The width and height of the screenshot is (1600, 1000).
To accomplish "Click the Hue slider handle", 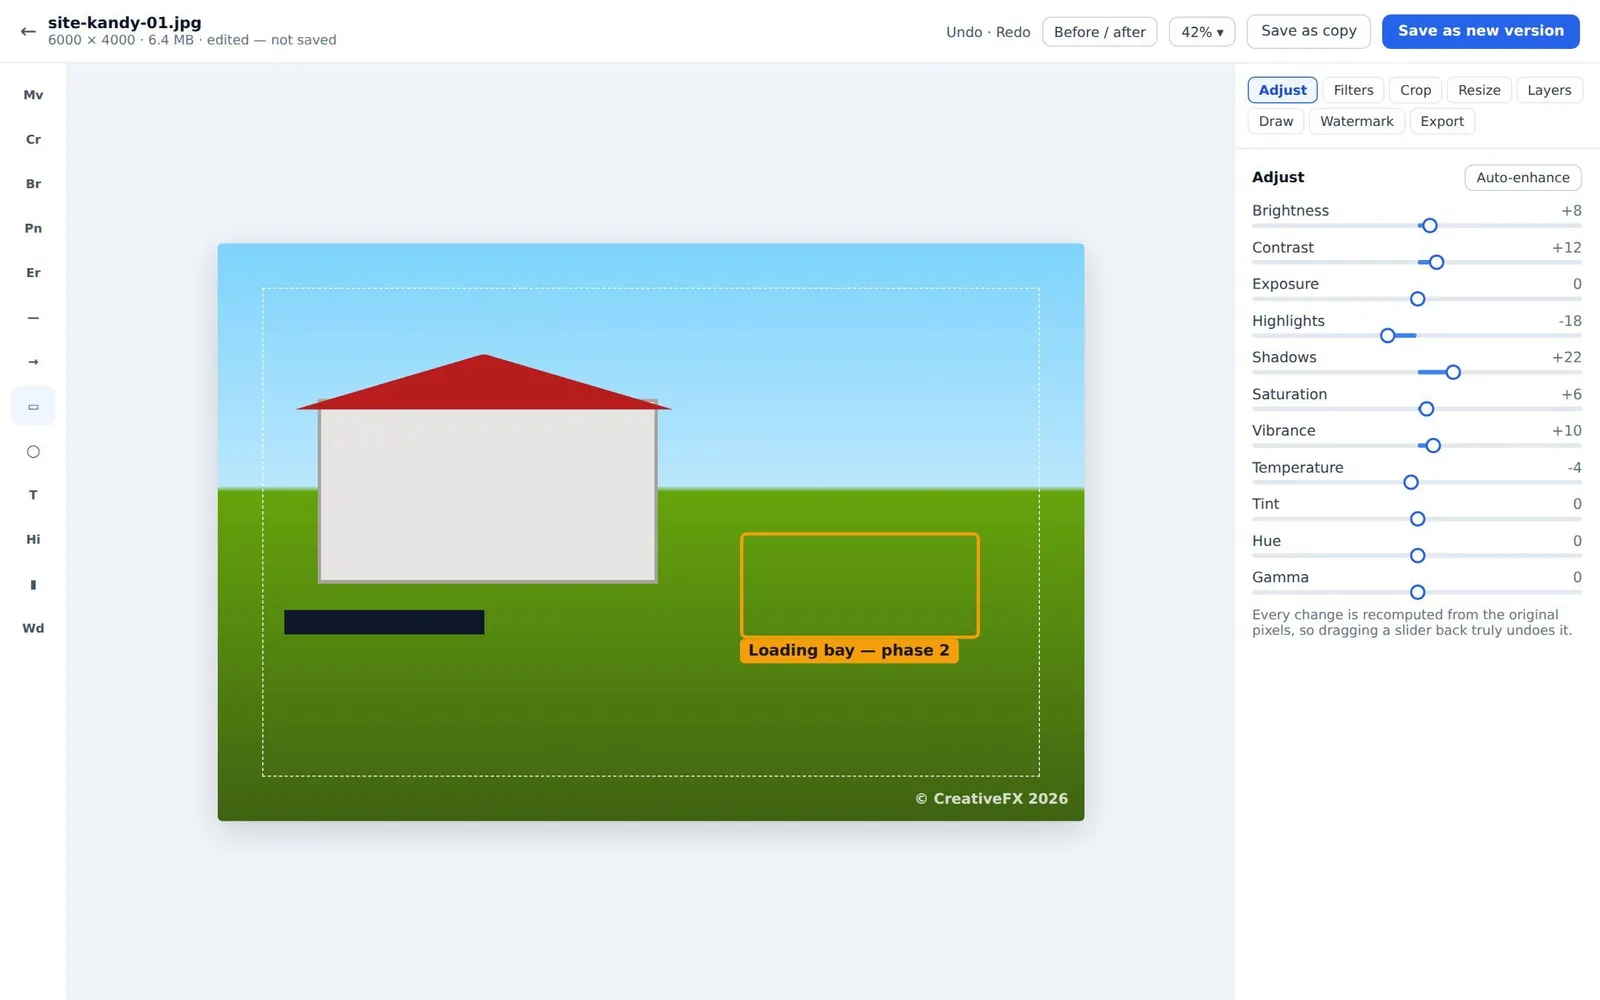I will point(1417,556).
